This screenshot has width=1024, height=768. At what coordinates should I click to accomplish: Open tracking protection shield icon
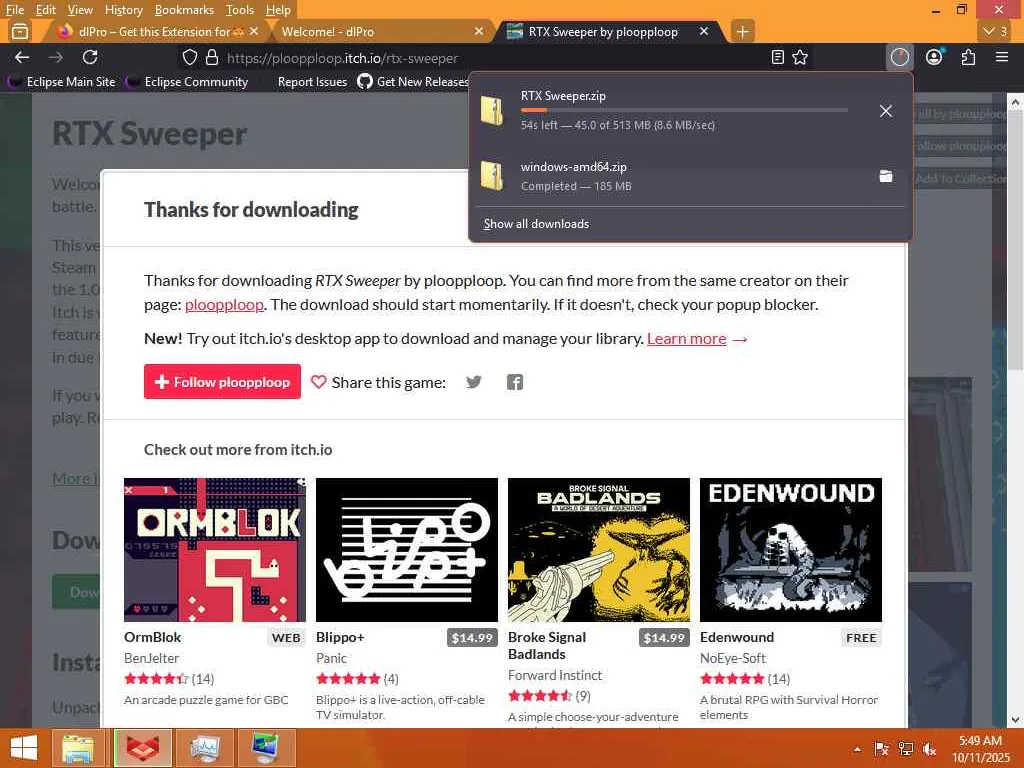click(x=189, y=57)
